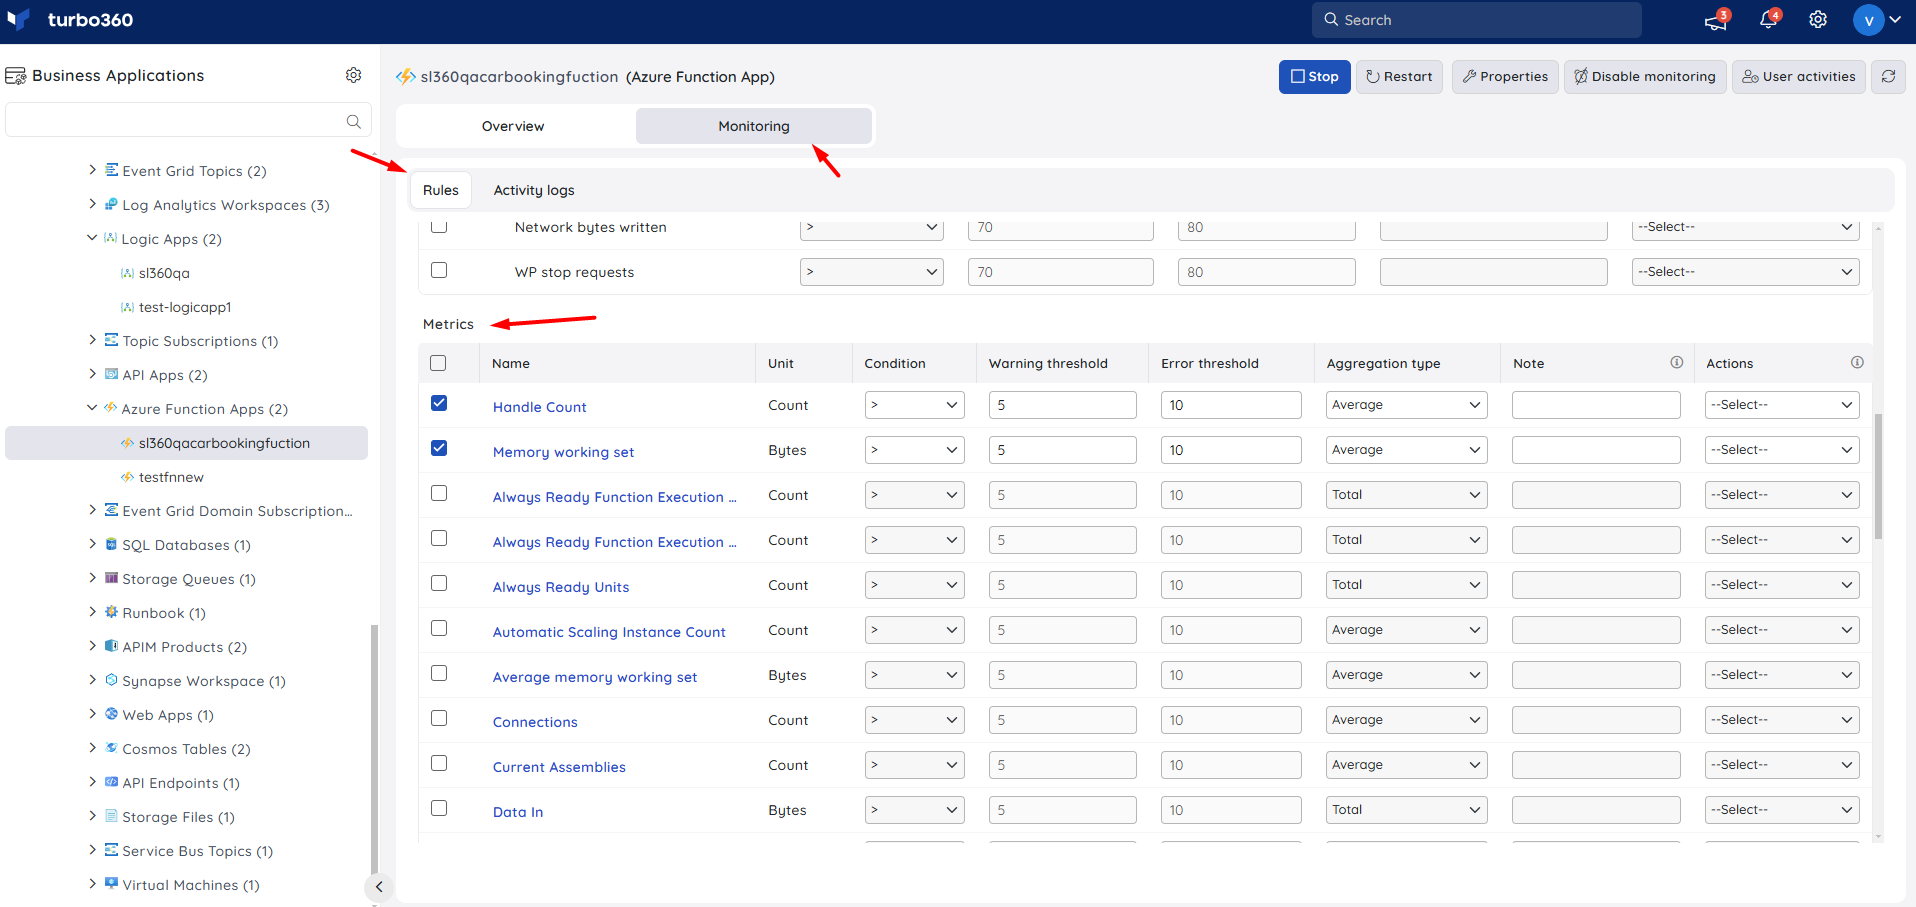
Task: Click the Log Analytics Workspaces icon
Action: [x=112, y=204]
